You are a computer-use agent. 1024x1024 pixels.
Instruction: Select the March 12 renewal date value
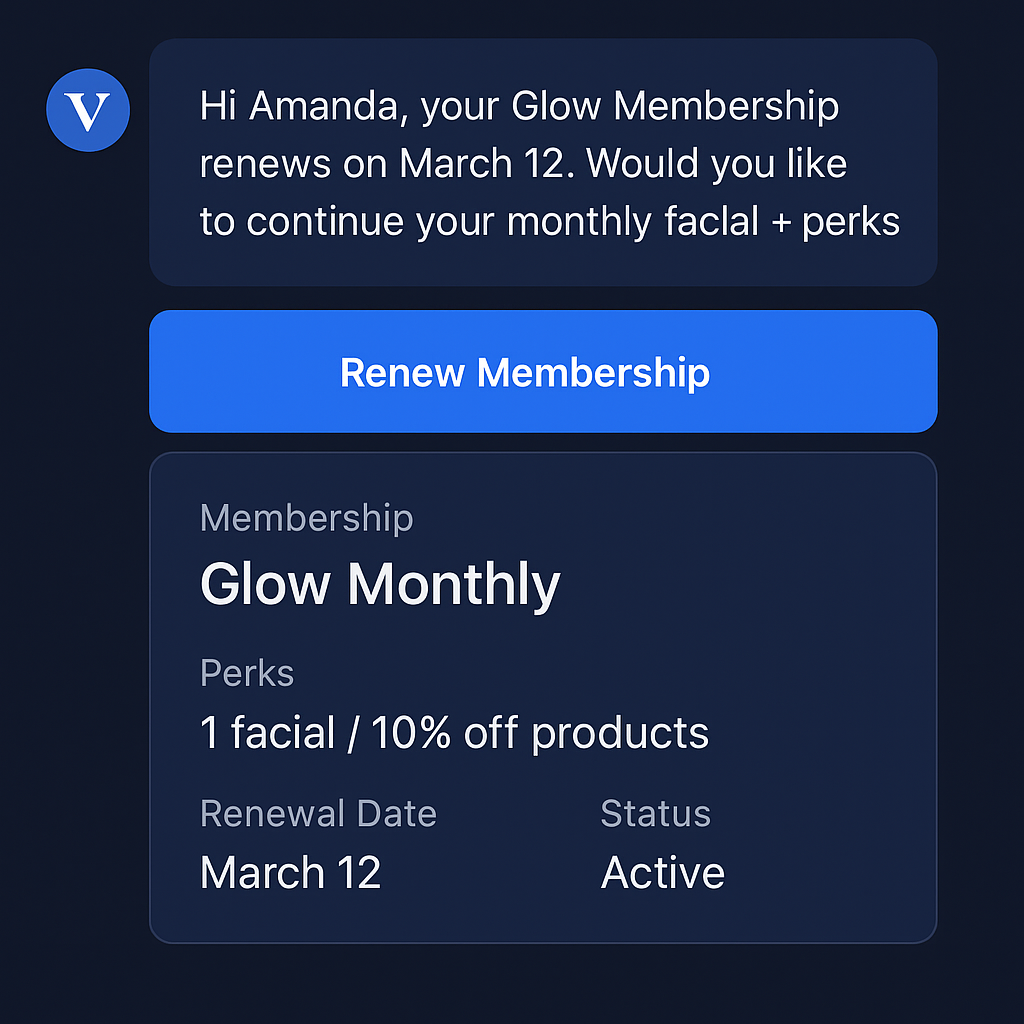(290, 872)
